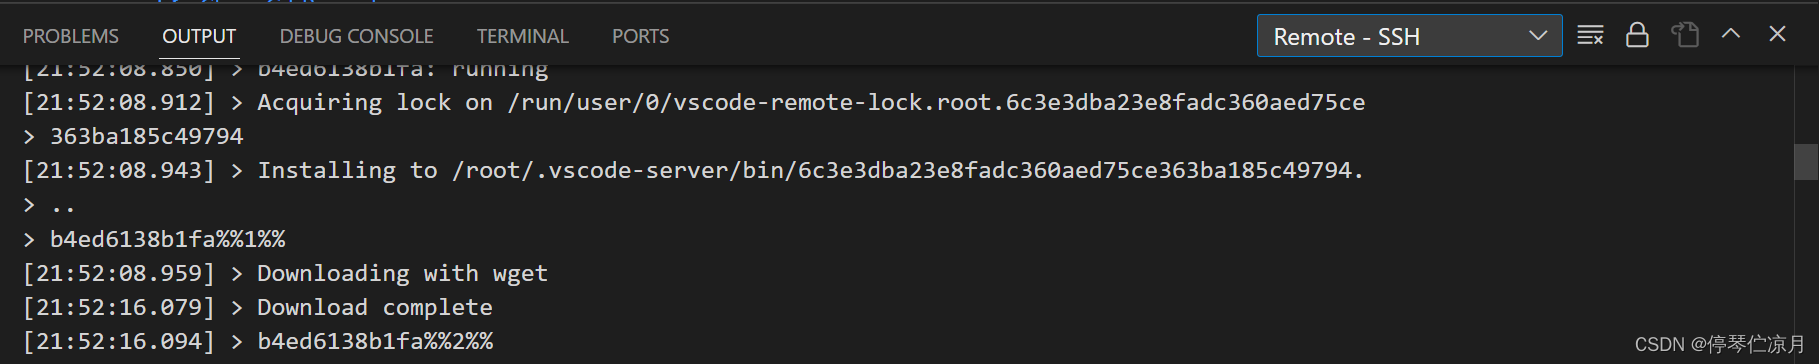The image size is (1819, 364).
Task: Open the DEBUG CONSOLE tab
Action: 356,36
